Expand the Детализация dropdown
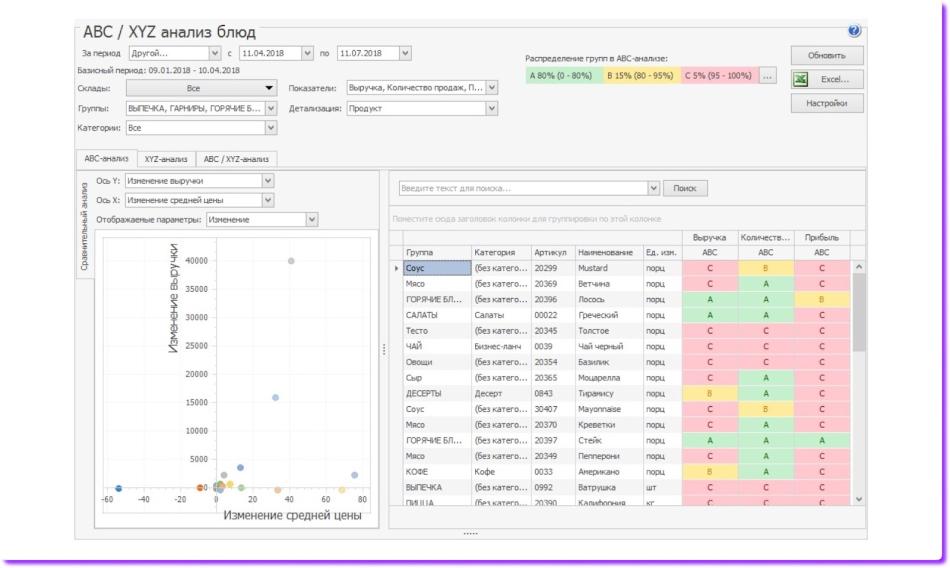 coord(491,108)
